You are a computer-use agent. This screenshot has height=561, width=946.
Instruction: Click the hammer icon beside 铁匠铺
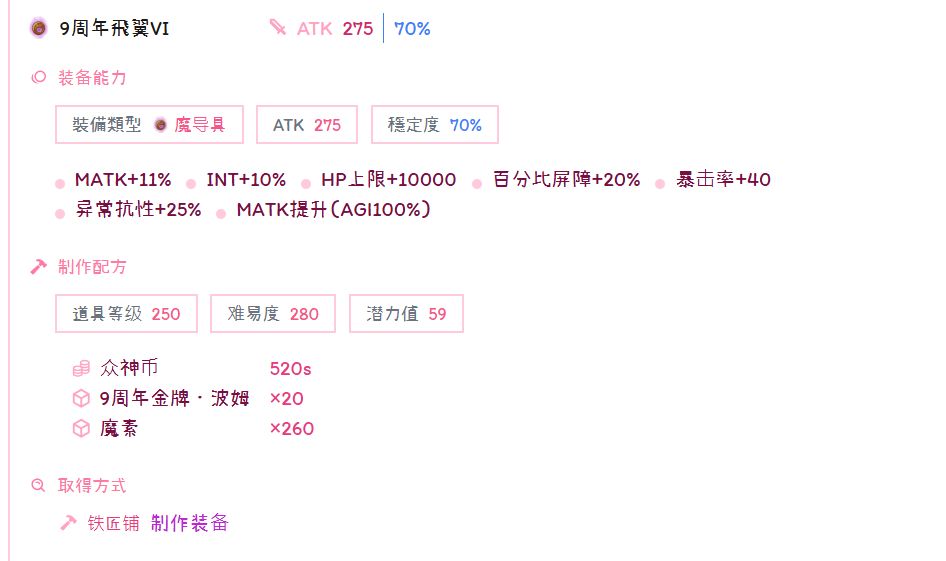69,523
